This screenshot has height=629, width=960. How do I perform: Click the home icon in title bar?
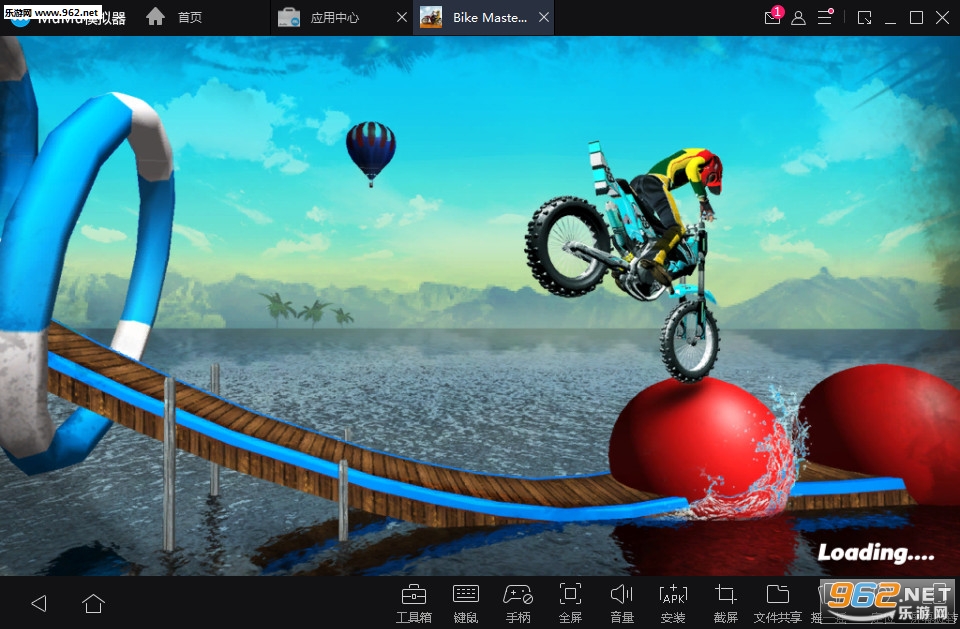156,17
